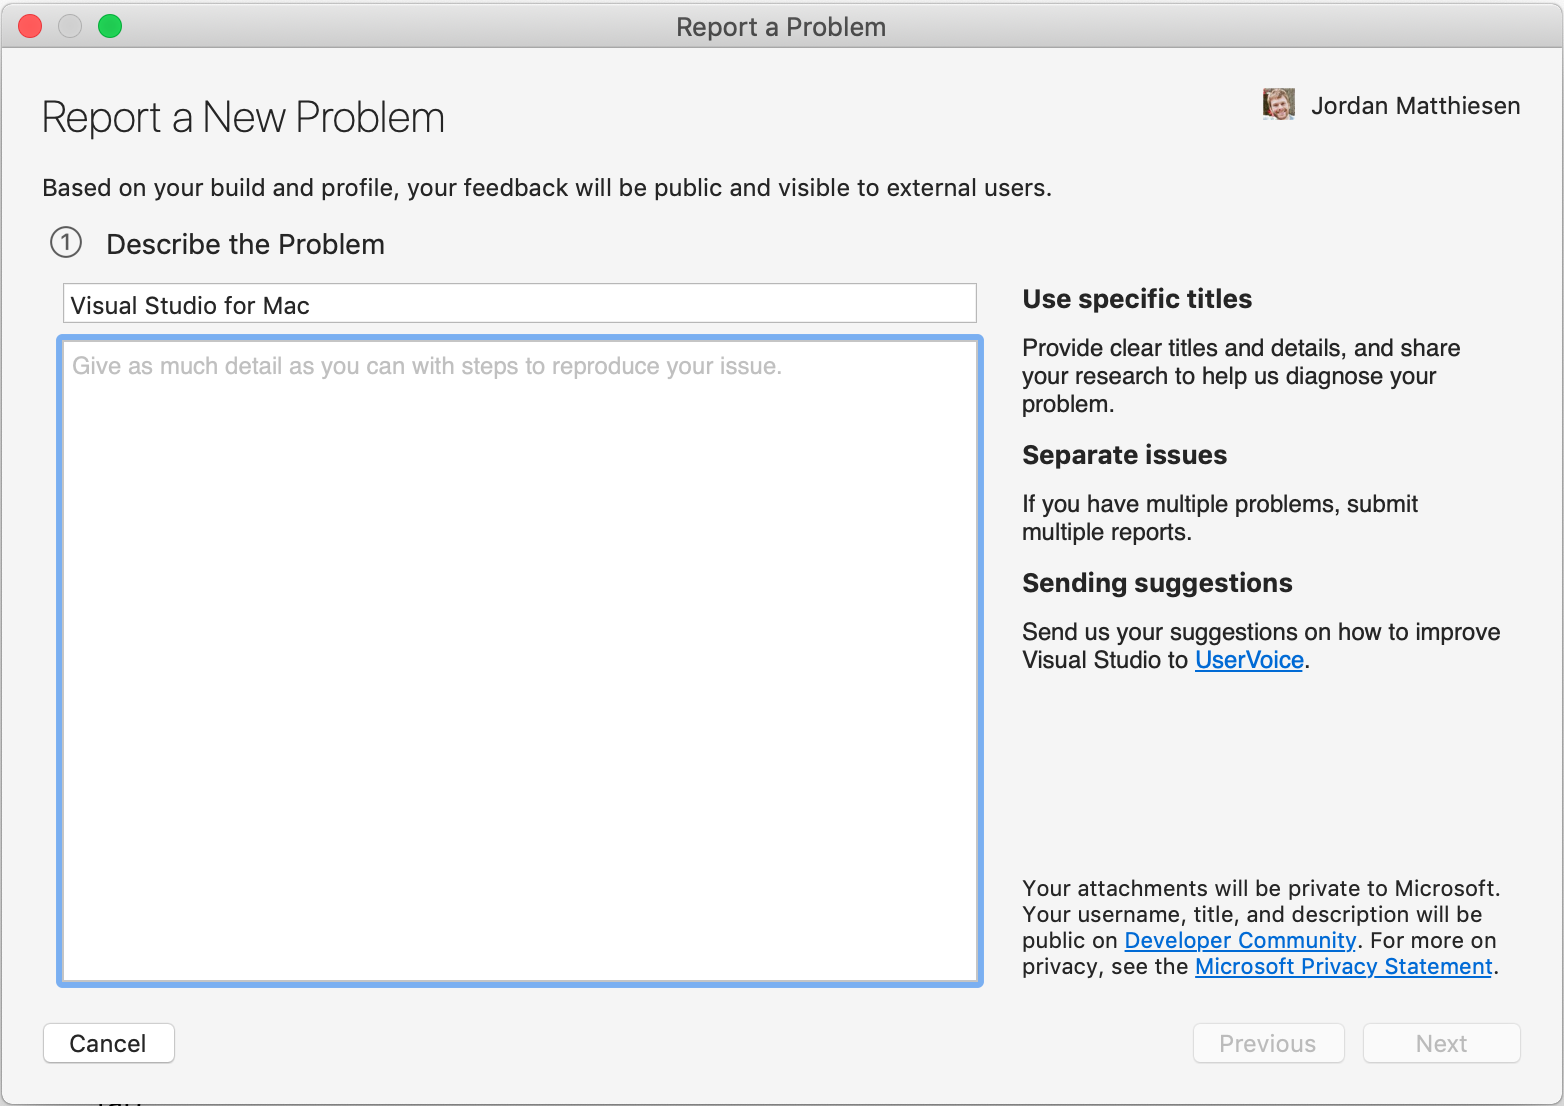Image resolution: width=1564 pixels, height=1106 pixels.
Task: Click the public feedback notice text
Action: tap(547, 188)
